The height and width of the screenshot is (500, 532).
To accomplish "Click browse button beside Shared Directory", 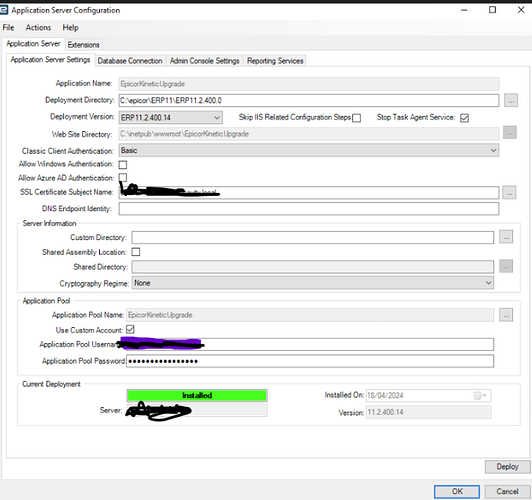I will click(506, 267).
